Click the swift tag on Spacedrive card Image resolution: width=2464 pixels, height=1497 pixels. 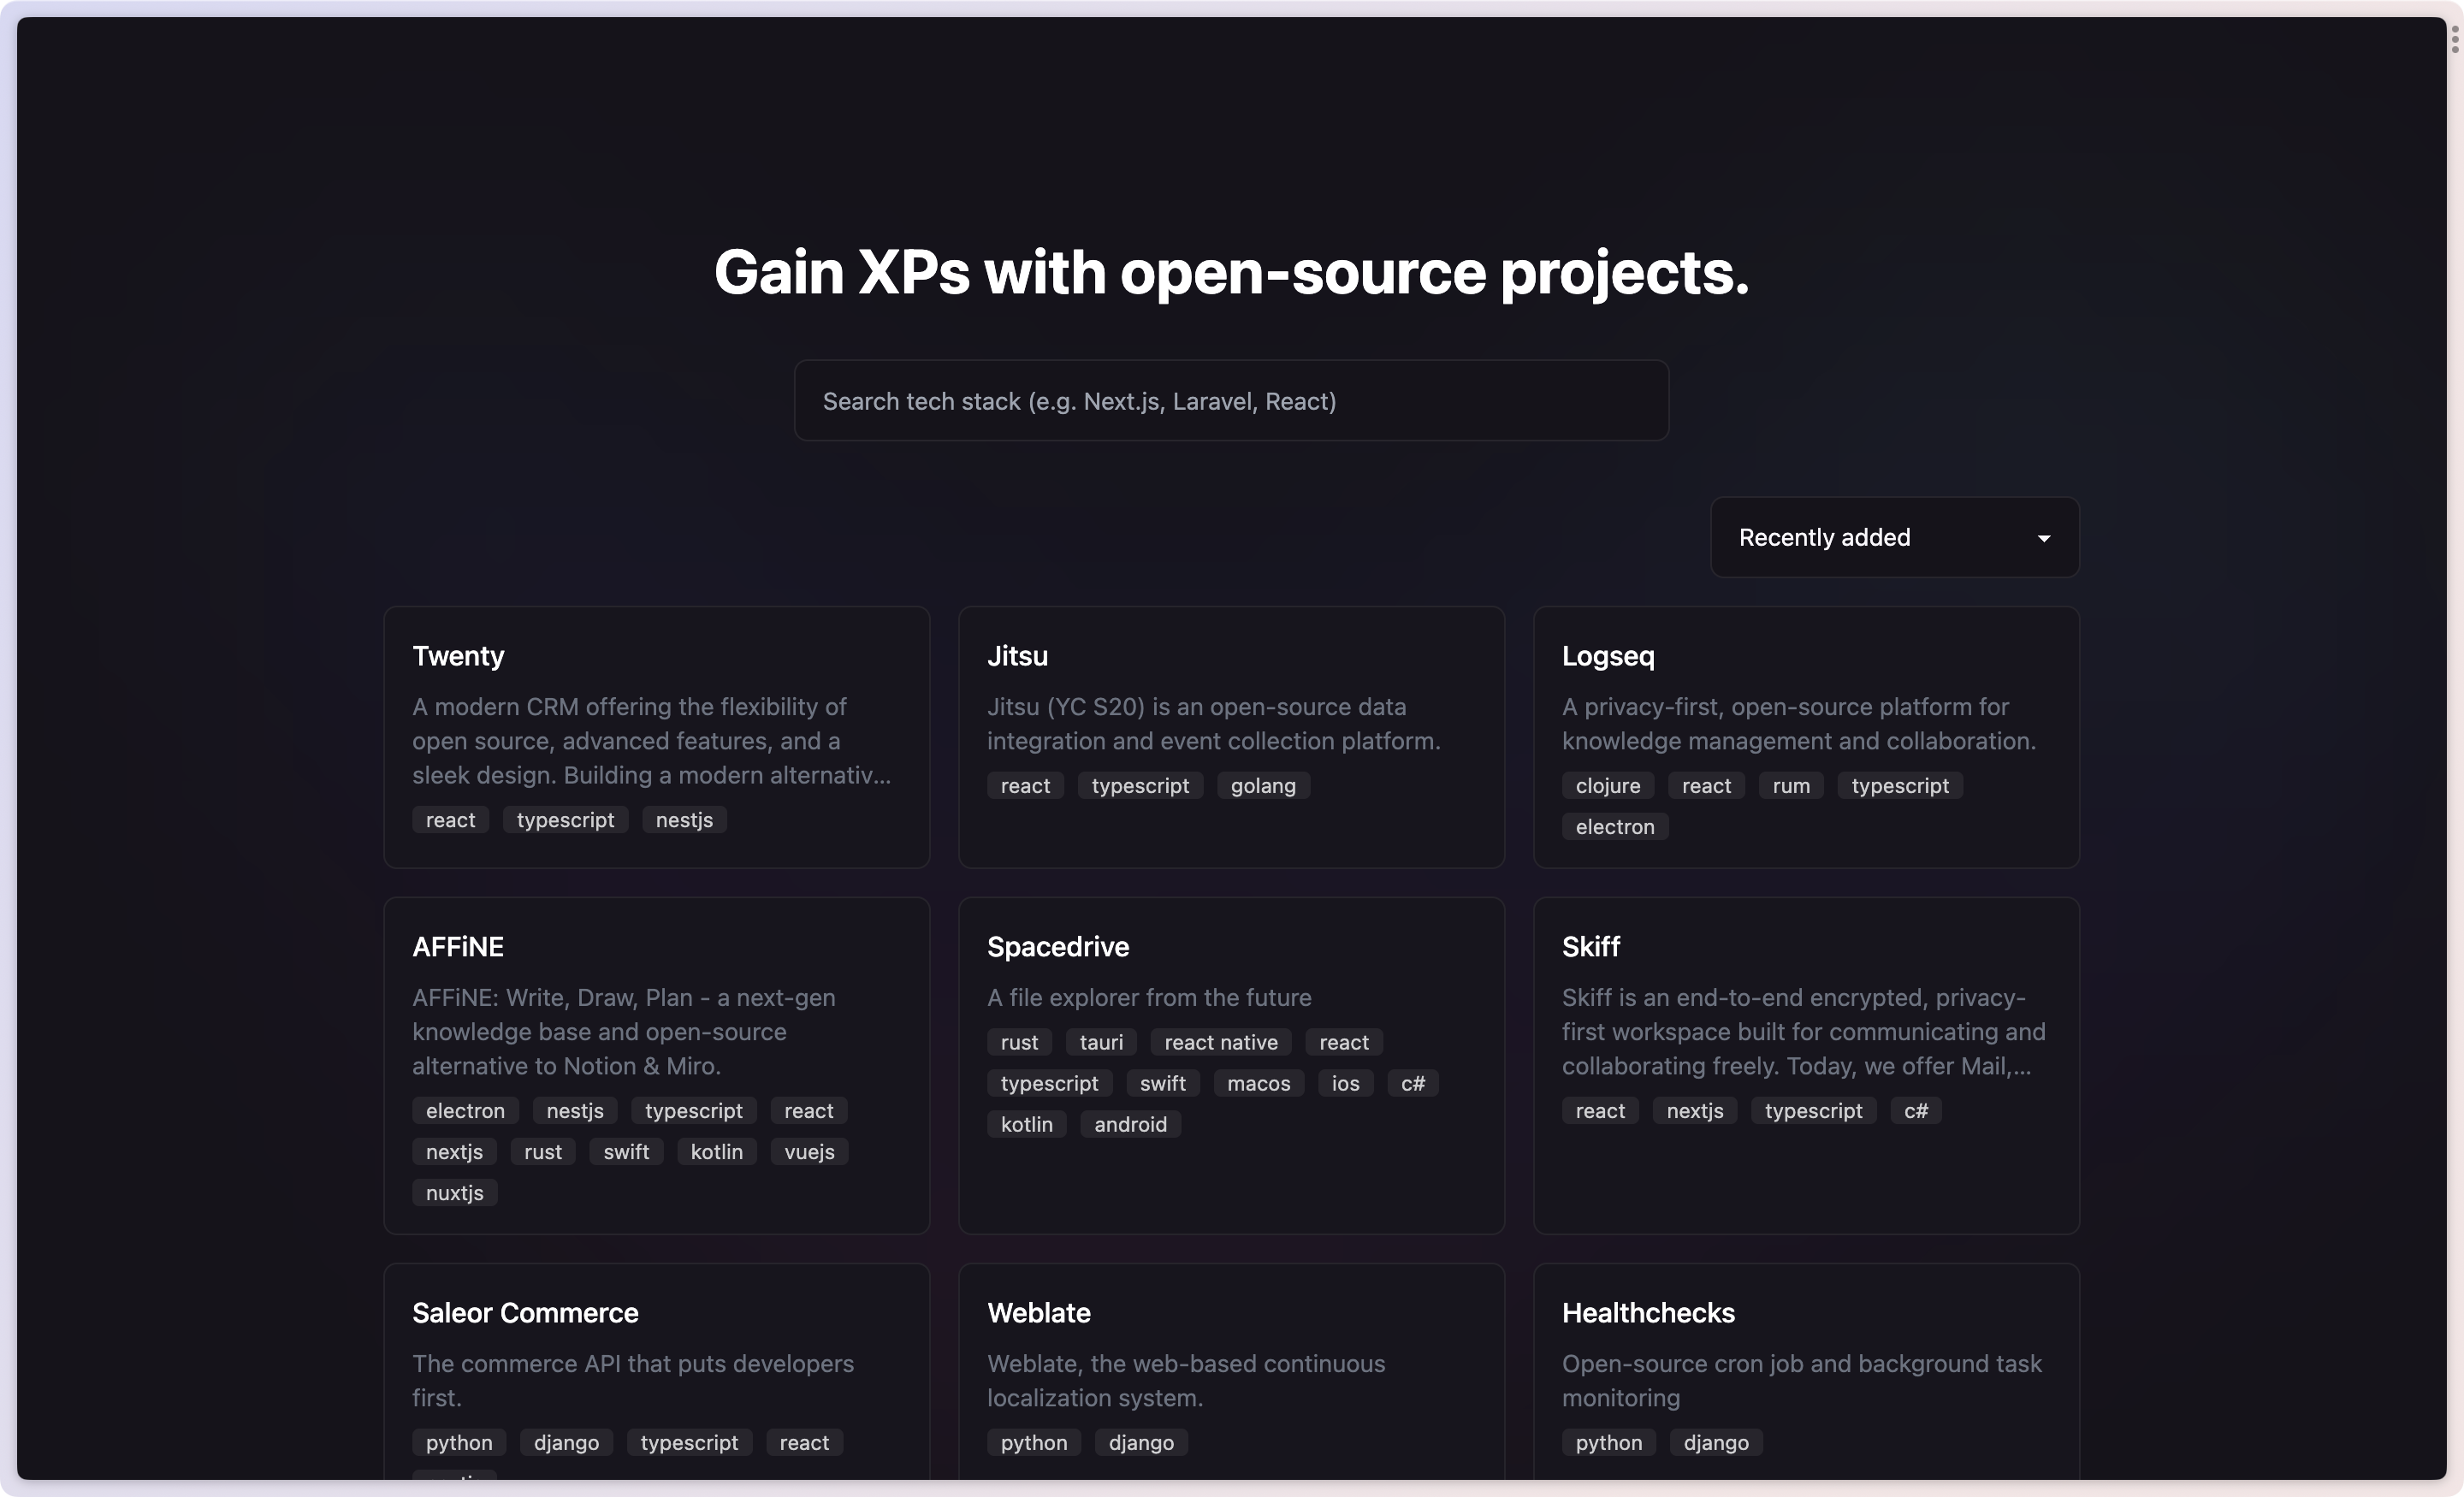click(x=1163, y=1083)
